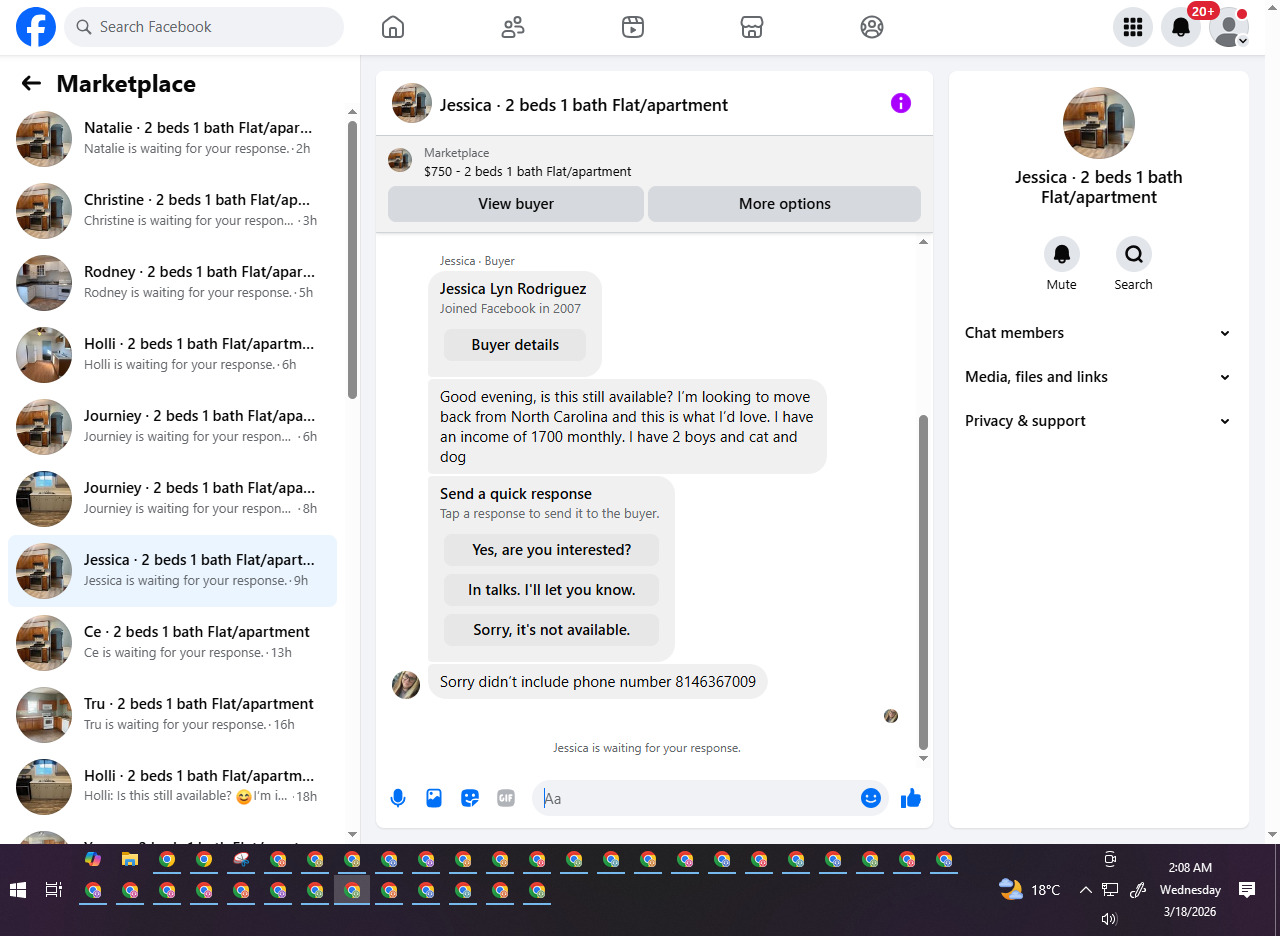Viewport: 1280px width, 936px height.
Task: Open Christine's conversation
Action: tap(172, 211)
